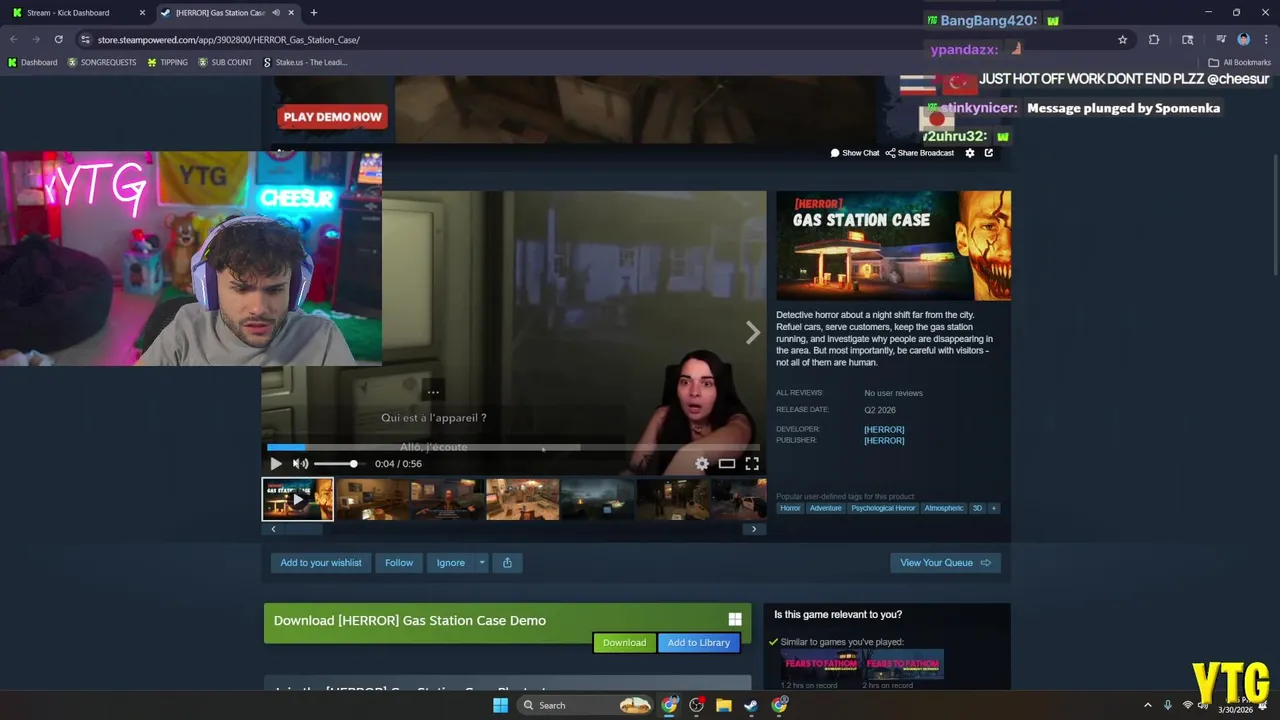
Task: Show the broadcast chat
Action: click(x=855, y=153)
